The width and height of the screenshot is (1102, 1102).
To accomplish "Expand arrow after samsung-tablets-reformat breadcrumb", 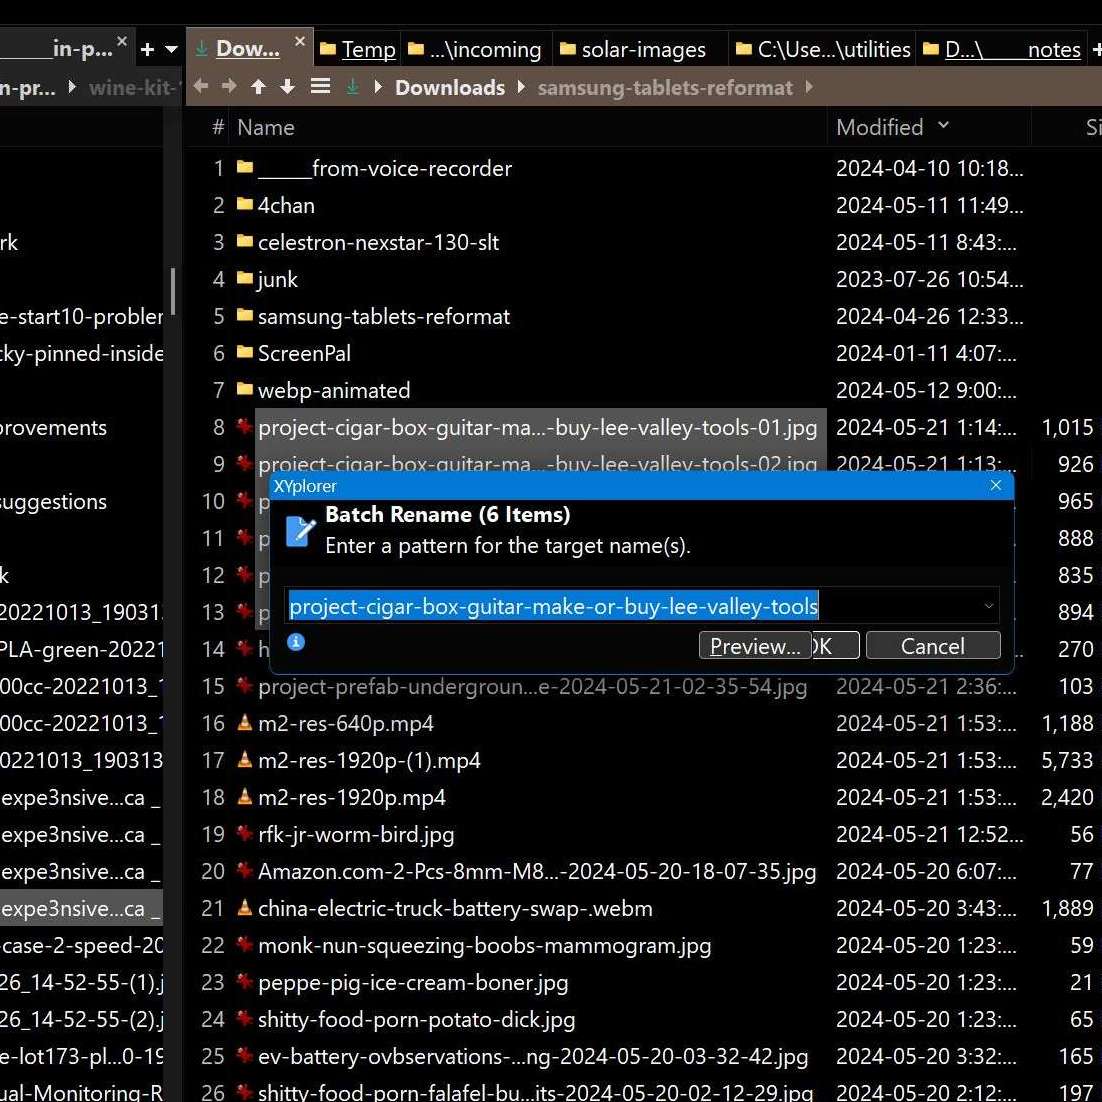I will (x=808, y=87).
